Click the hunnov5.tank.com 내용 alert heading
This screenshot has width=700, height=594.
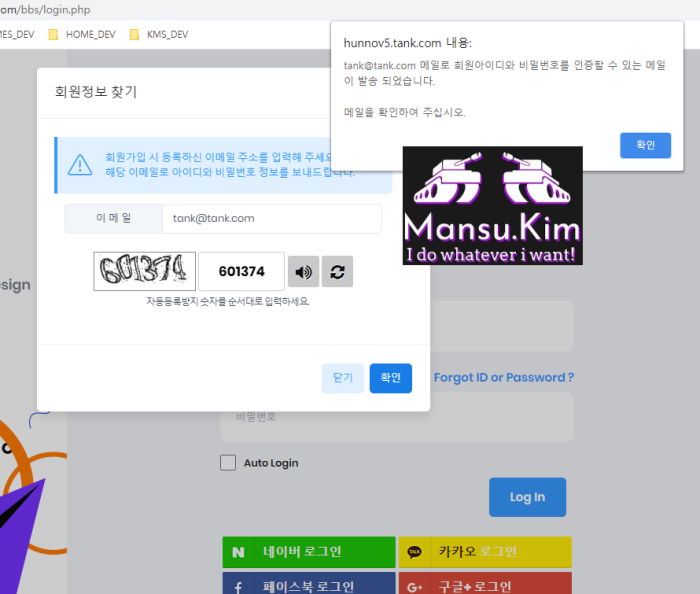pos(408,43)
